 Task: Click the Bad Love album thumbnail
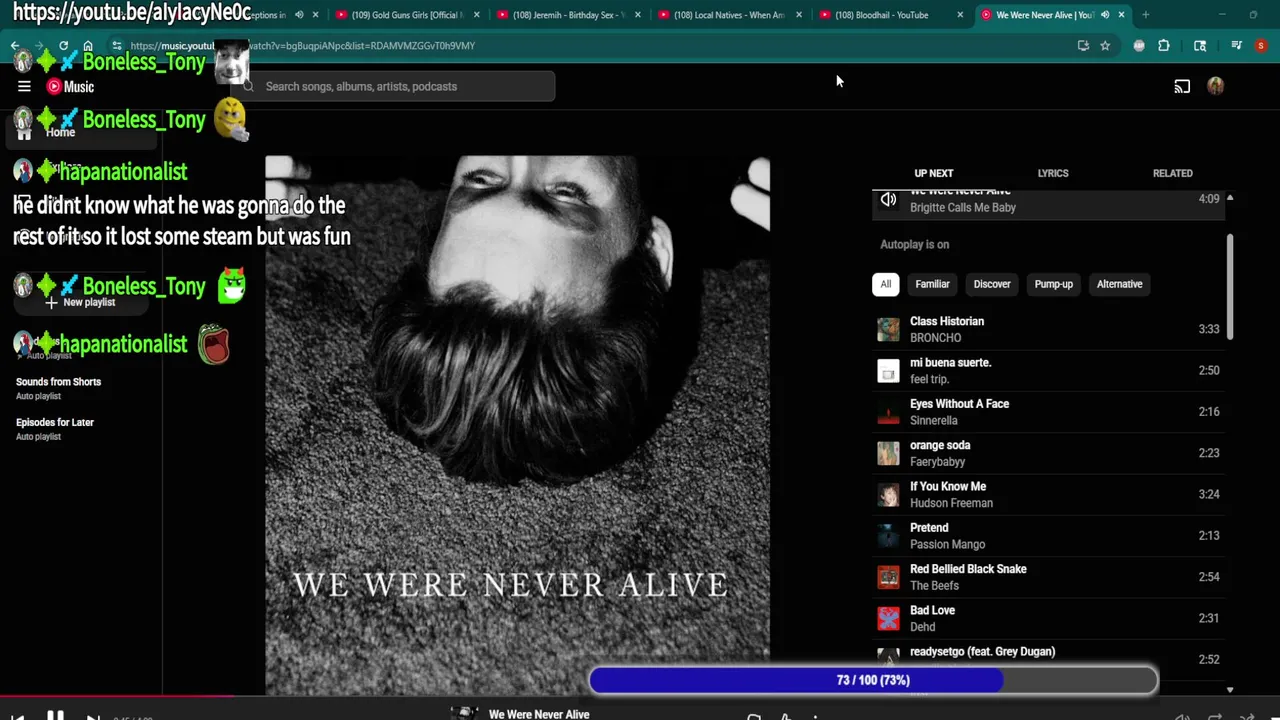pos(888,618)
